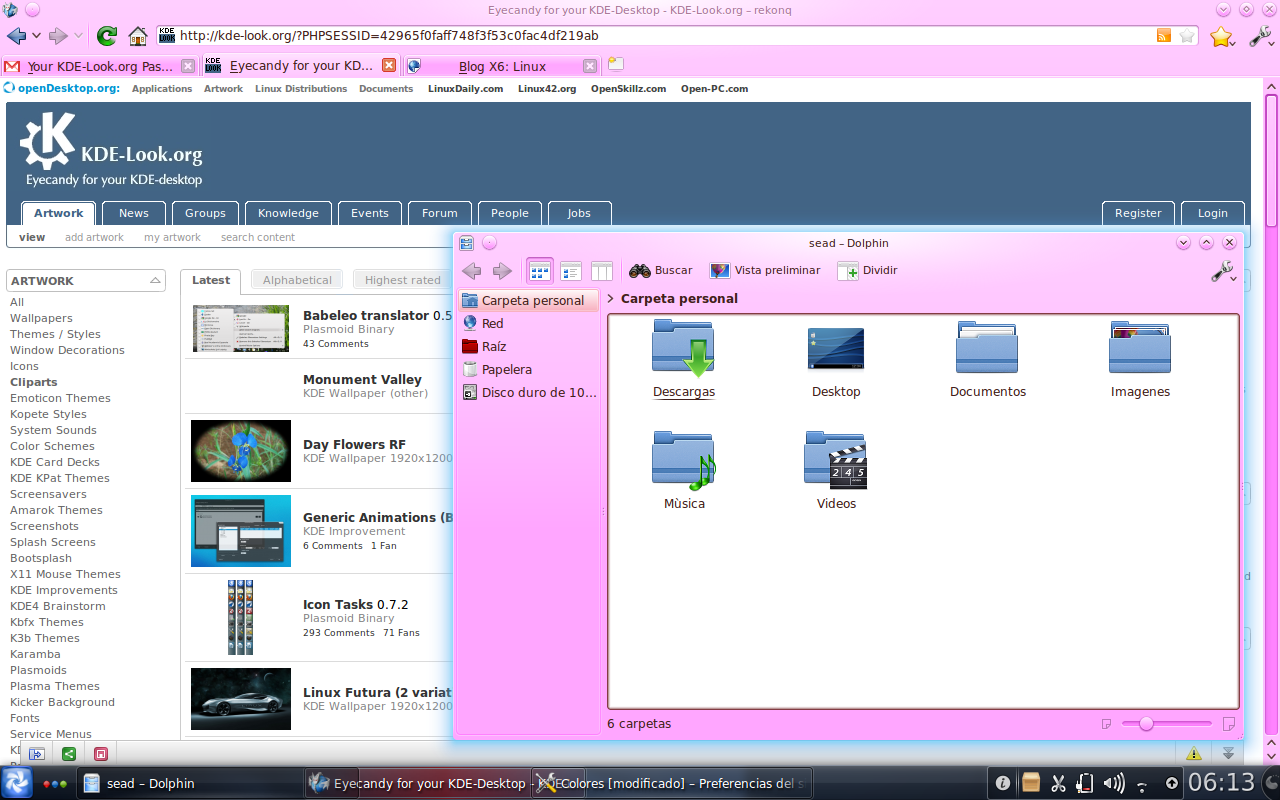Open the Linux42.org link
This screenshot has width=1280, height=800.
click(547, 88)
